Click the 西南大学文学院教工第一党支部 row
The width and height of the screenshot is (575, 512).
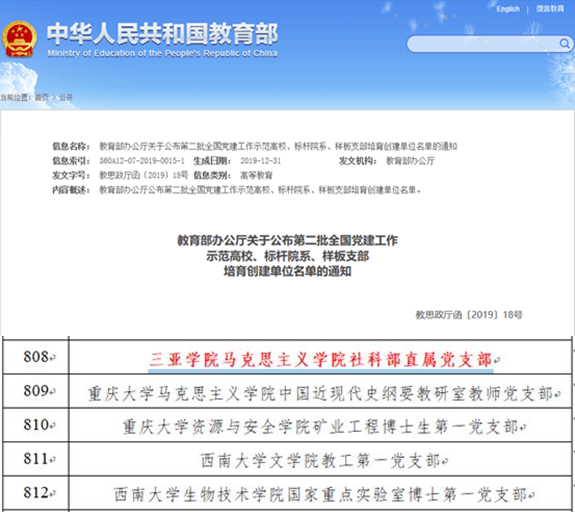(321, 461)
